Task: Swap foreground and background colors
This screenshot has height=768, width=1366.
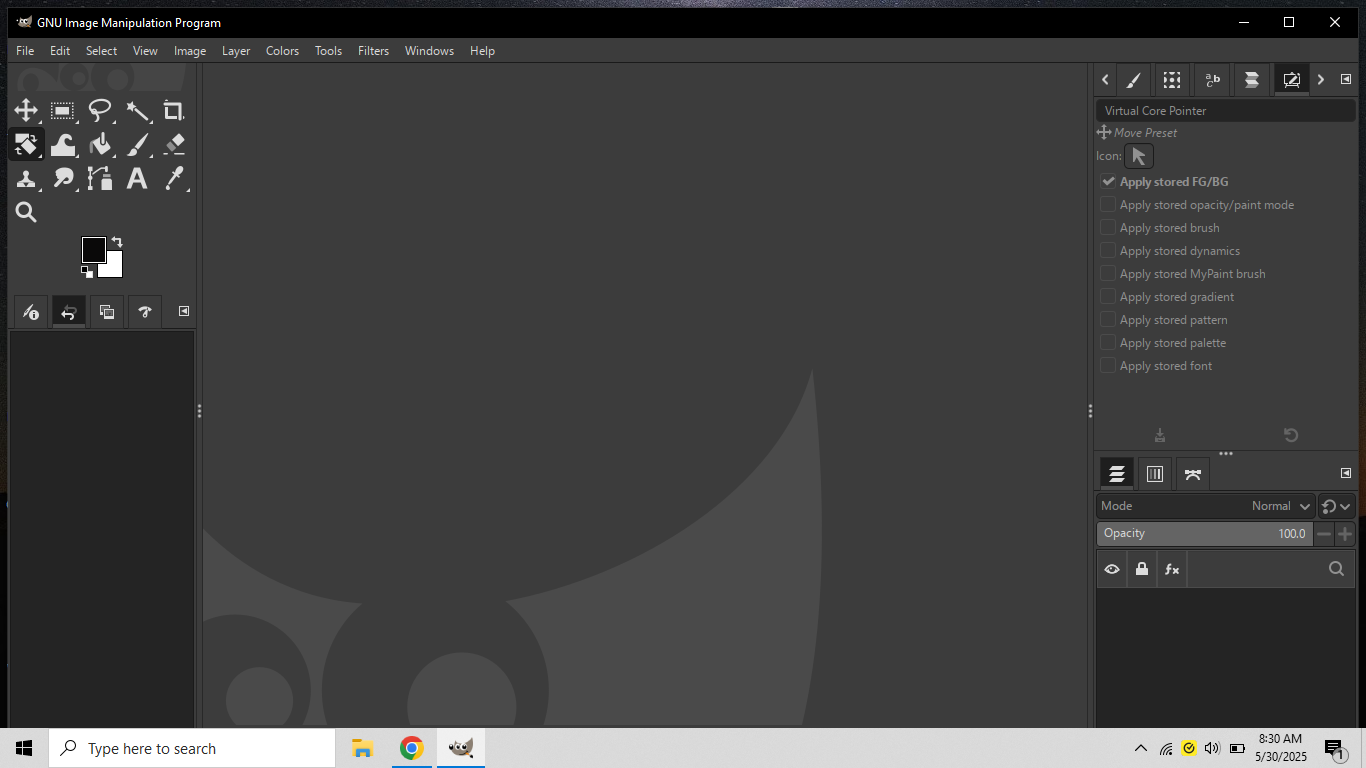Action: pyautogui.click(x=117, y=242)
